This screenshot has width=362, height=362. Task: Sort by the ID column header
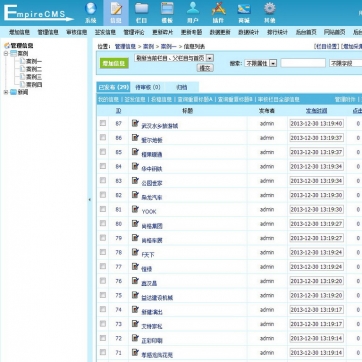118,111
